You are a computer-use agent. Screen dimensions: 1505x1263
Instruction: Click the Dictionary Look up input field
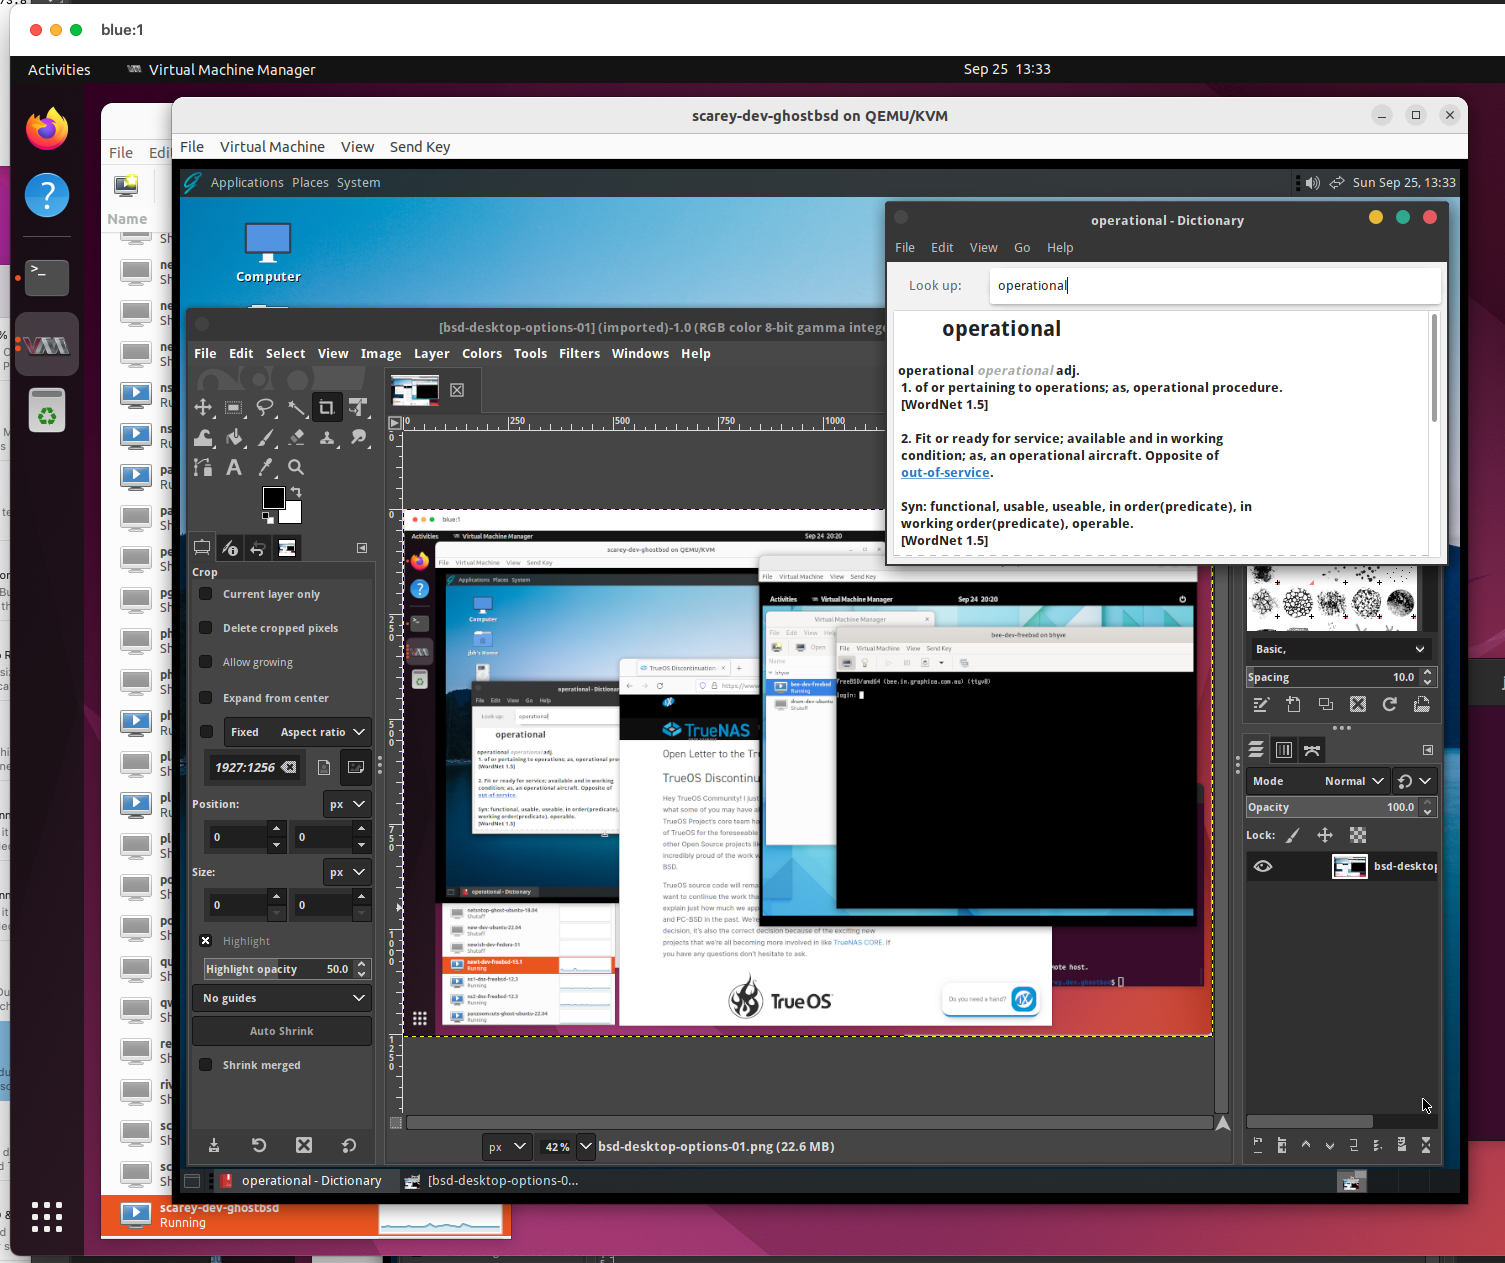[1215, 285]
